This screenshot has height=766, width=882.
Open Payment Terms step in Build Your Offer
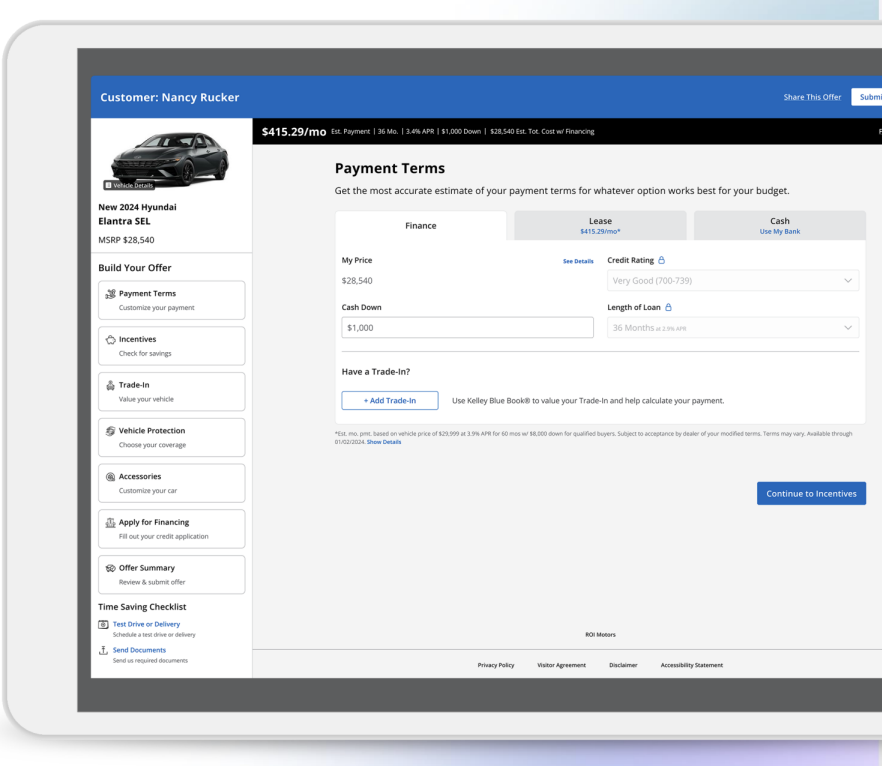pyautogui.click(x=172, y=300)
